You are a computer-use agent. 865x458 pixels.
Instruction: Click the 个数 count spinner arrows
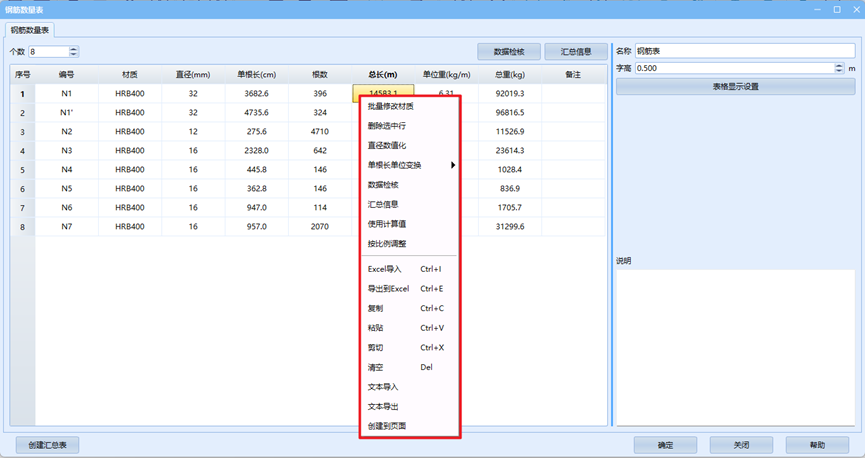pyautogui.click(x=74, y=52)
